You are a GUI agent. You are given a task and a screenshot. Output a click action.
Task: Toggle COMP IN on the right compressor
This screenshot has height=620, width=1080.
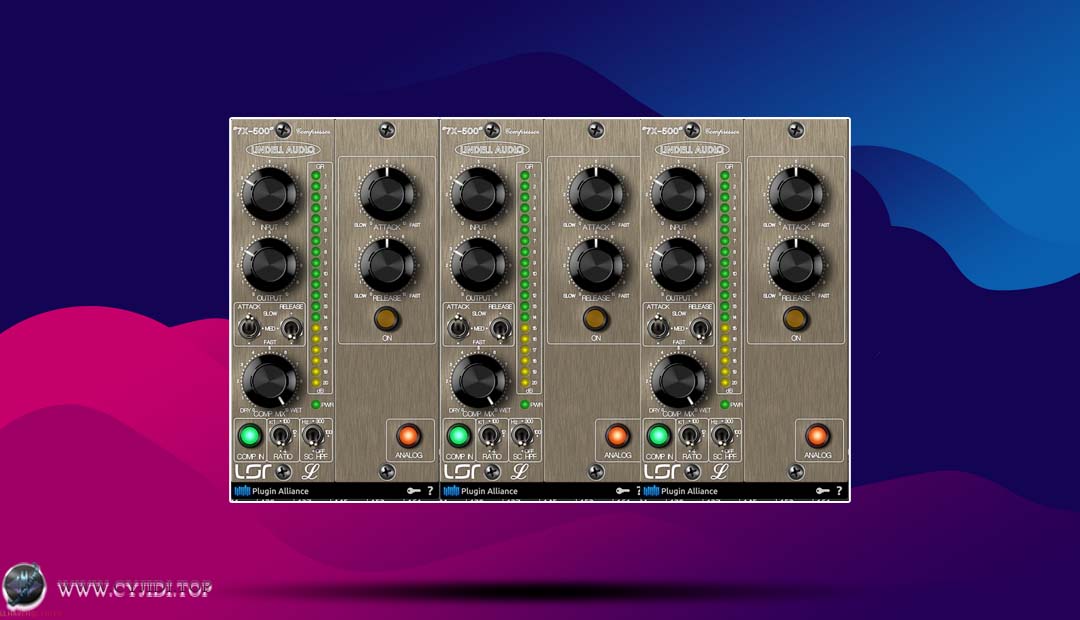click(658, 435)
